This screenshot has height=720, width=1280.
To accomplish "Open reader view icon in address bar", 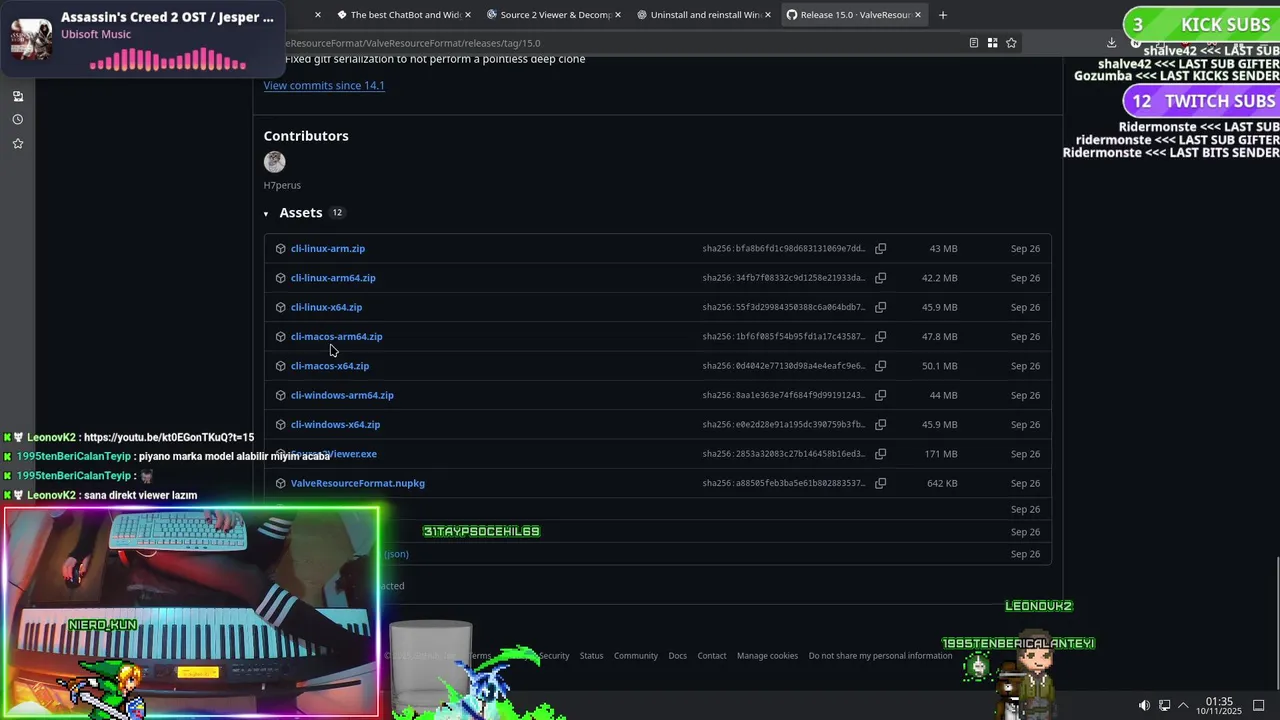I will click(x=973, y=43).
